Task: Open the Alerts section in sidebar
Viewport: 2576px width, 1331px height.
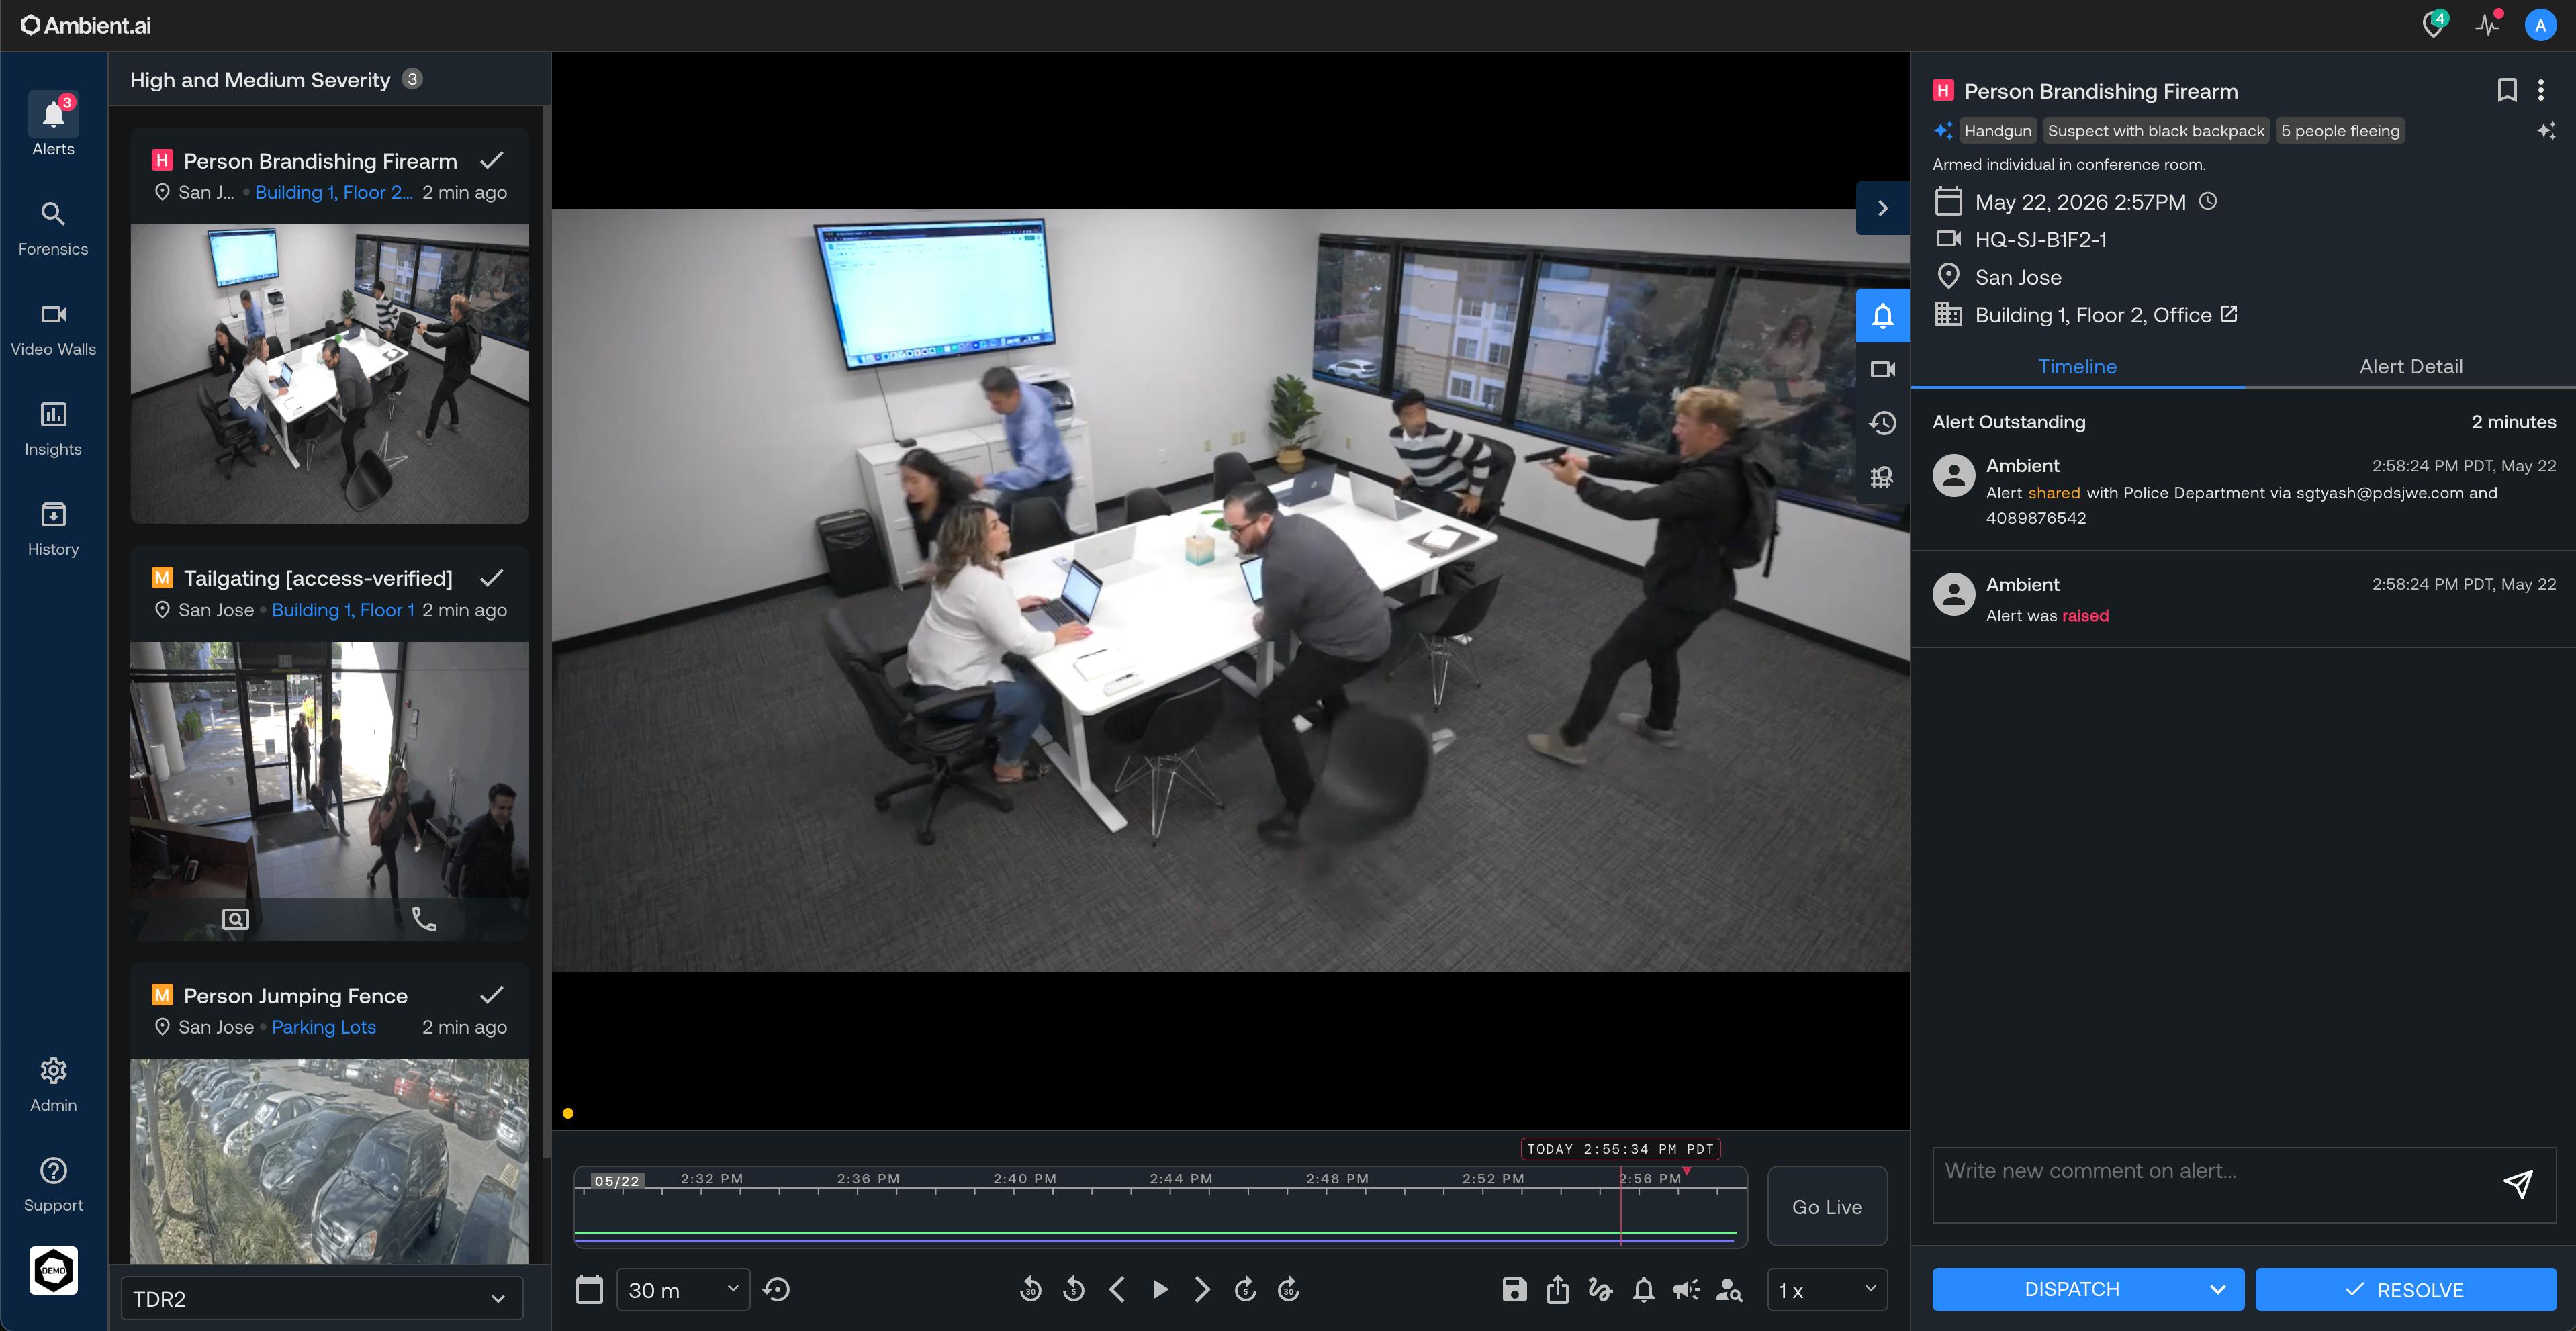Action: click(53, 125)
